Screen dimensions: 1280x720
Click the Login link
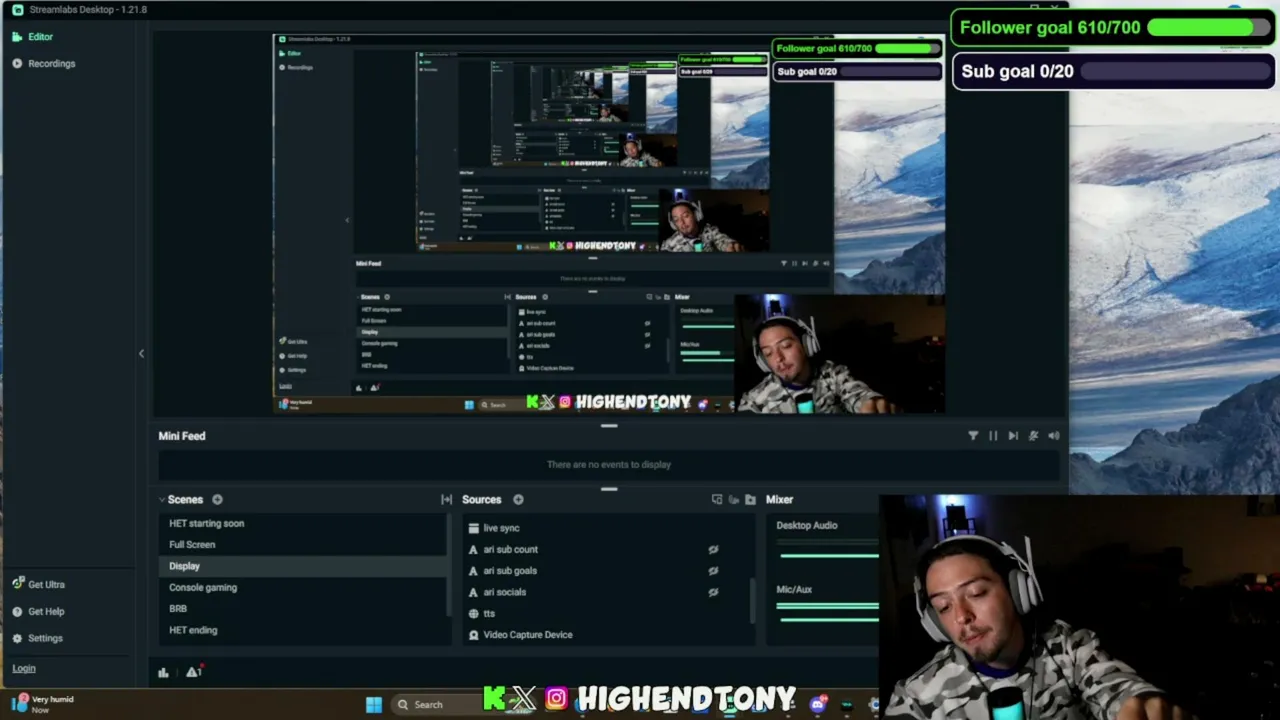[23, 668]
